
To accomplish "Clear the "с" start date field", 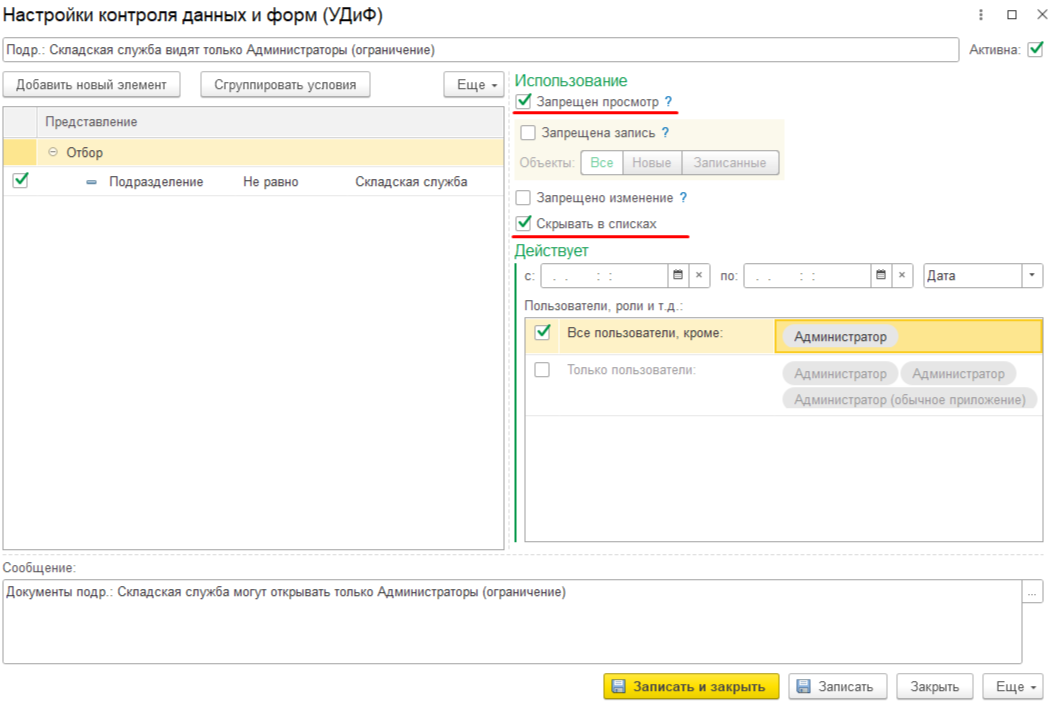I will click(x=699, y=275).
